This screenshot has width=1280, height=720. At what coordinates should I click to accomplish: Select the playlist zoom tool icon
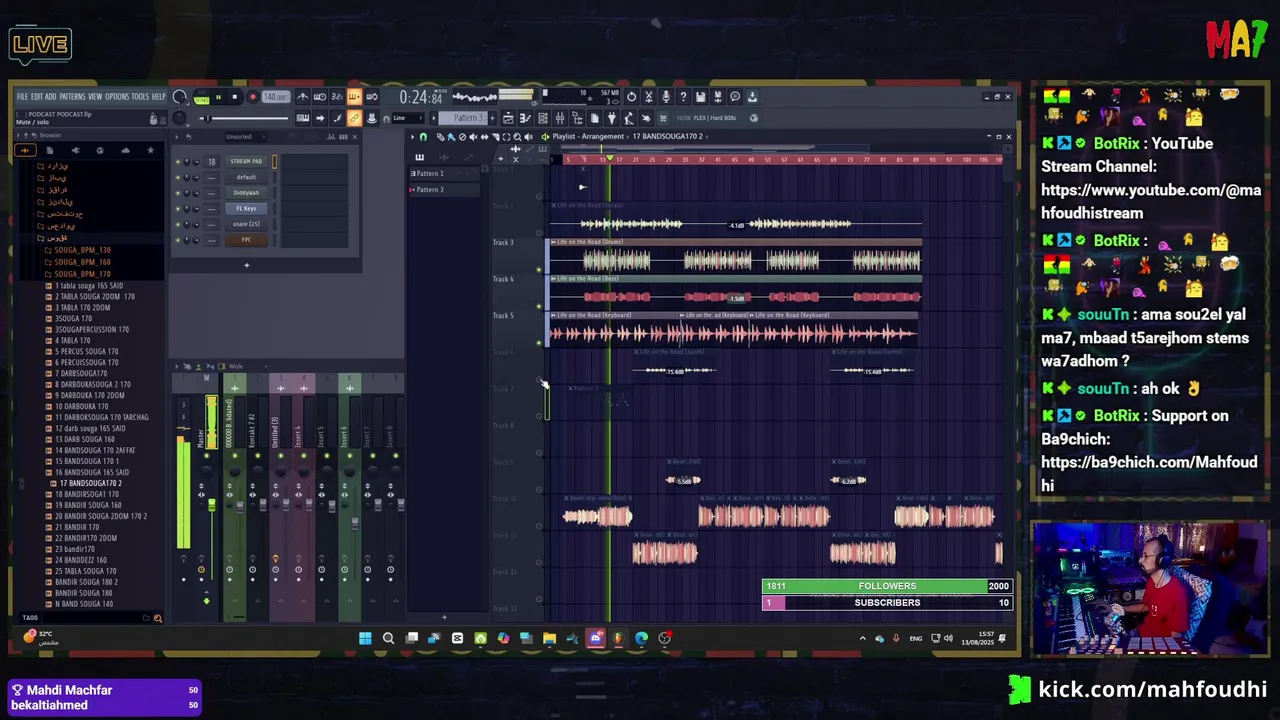515,137
